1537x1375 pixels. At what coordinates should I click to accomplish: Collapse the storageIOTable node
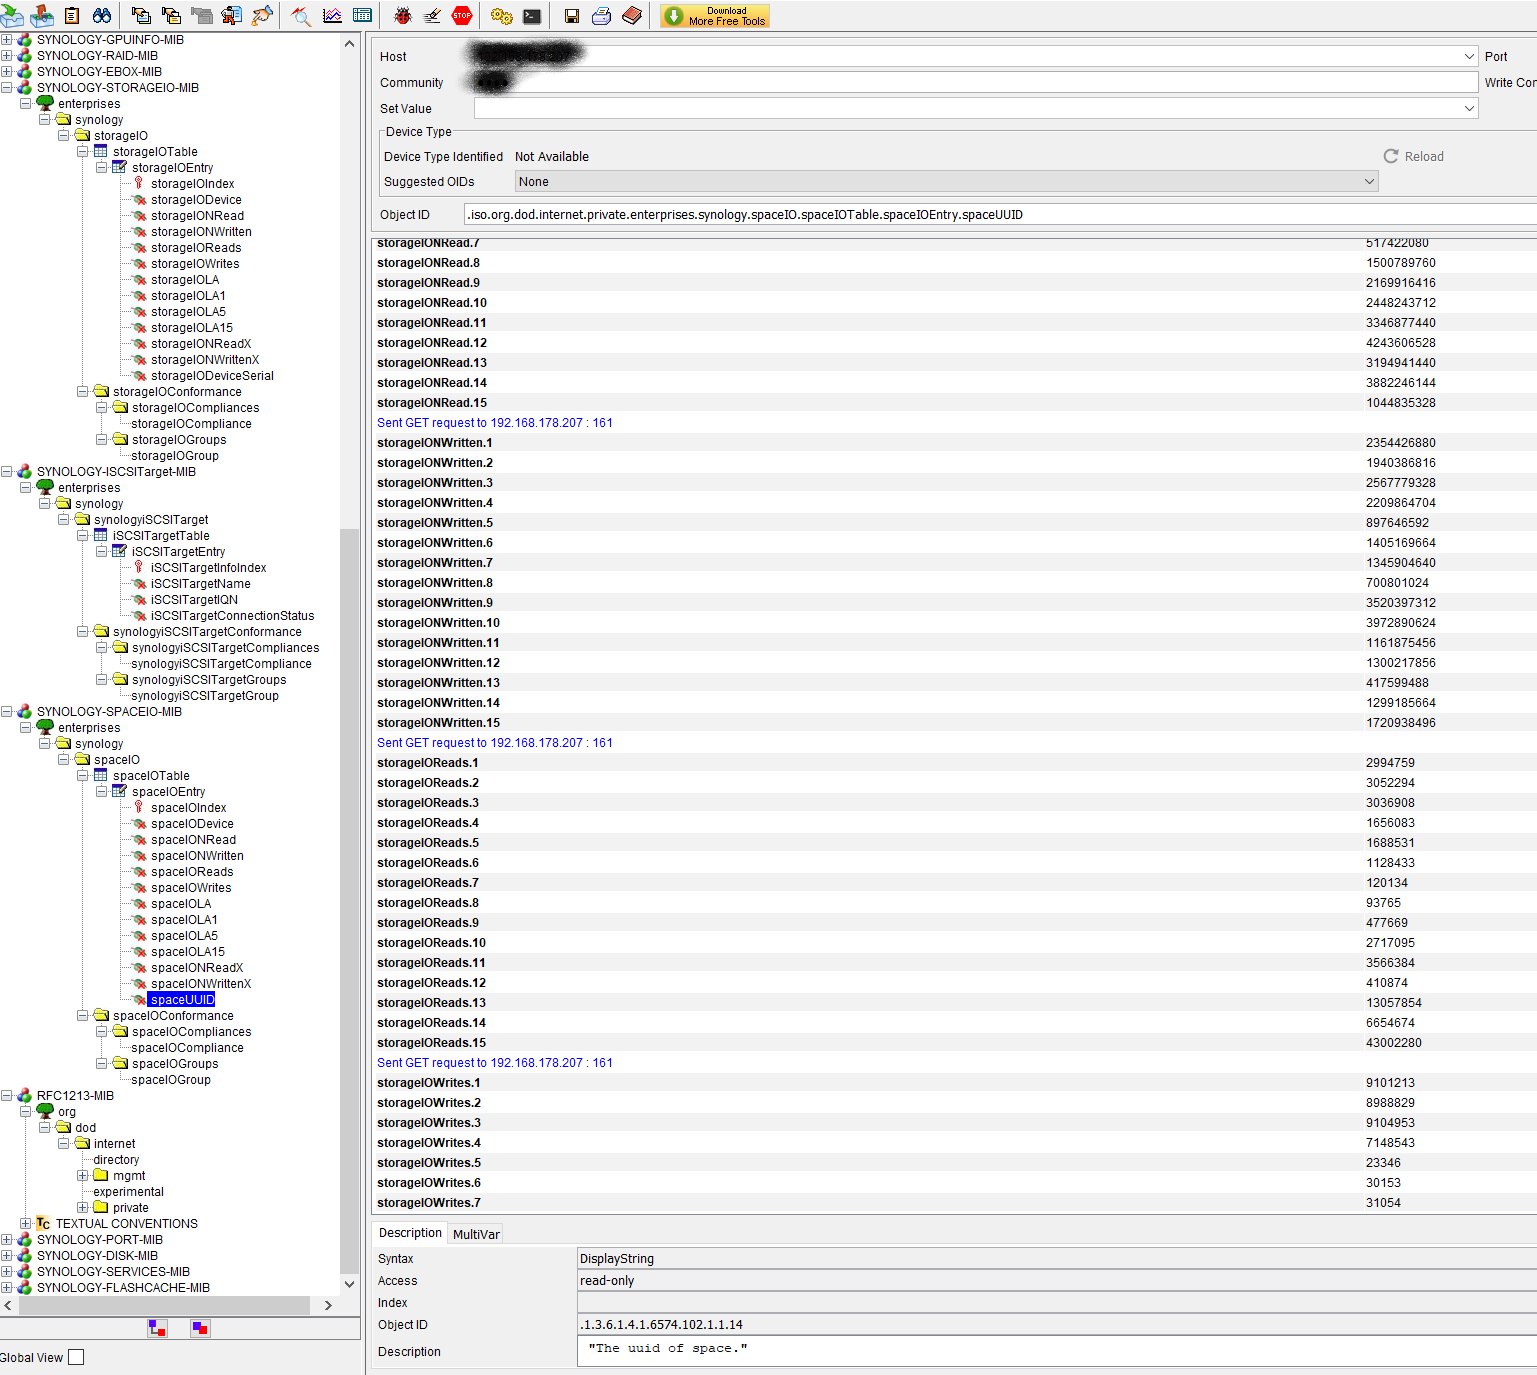(x=82, y=152)
